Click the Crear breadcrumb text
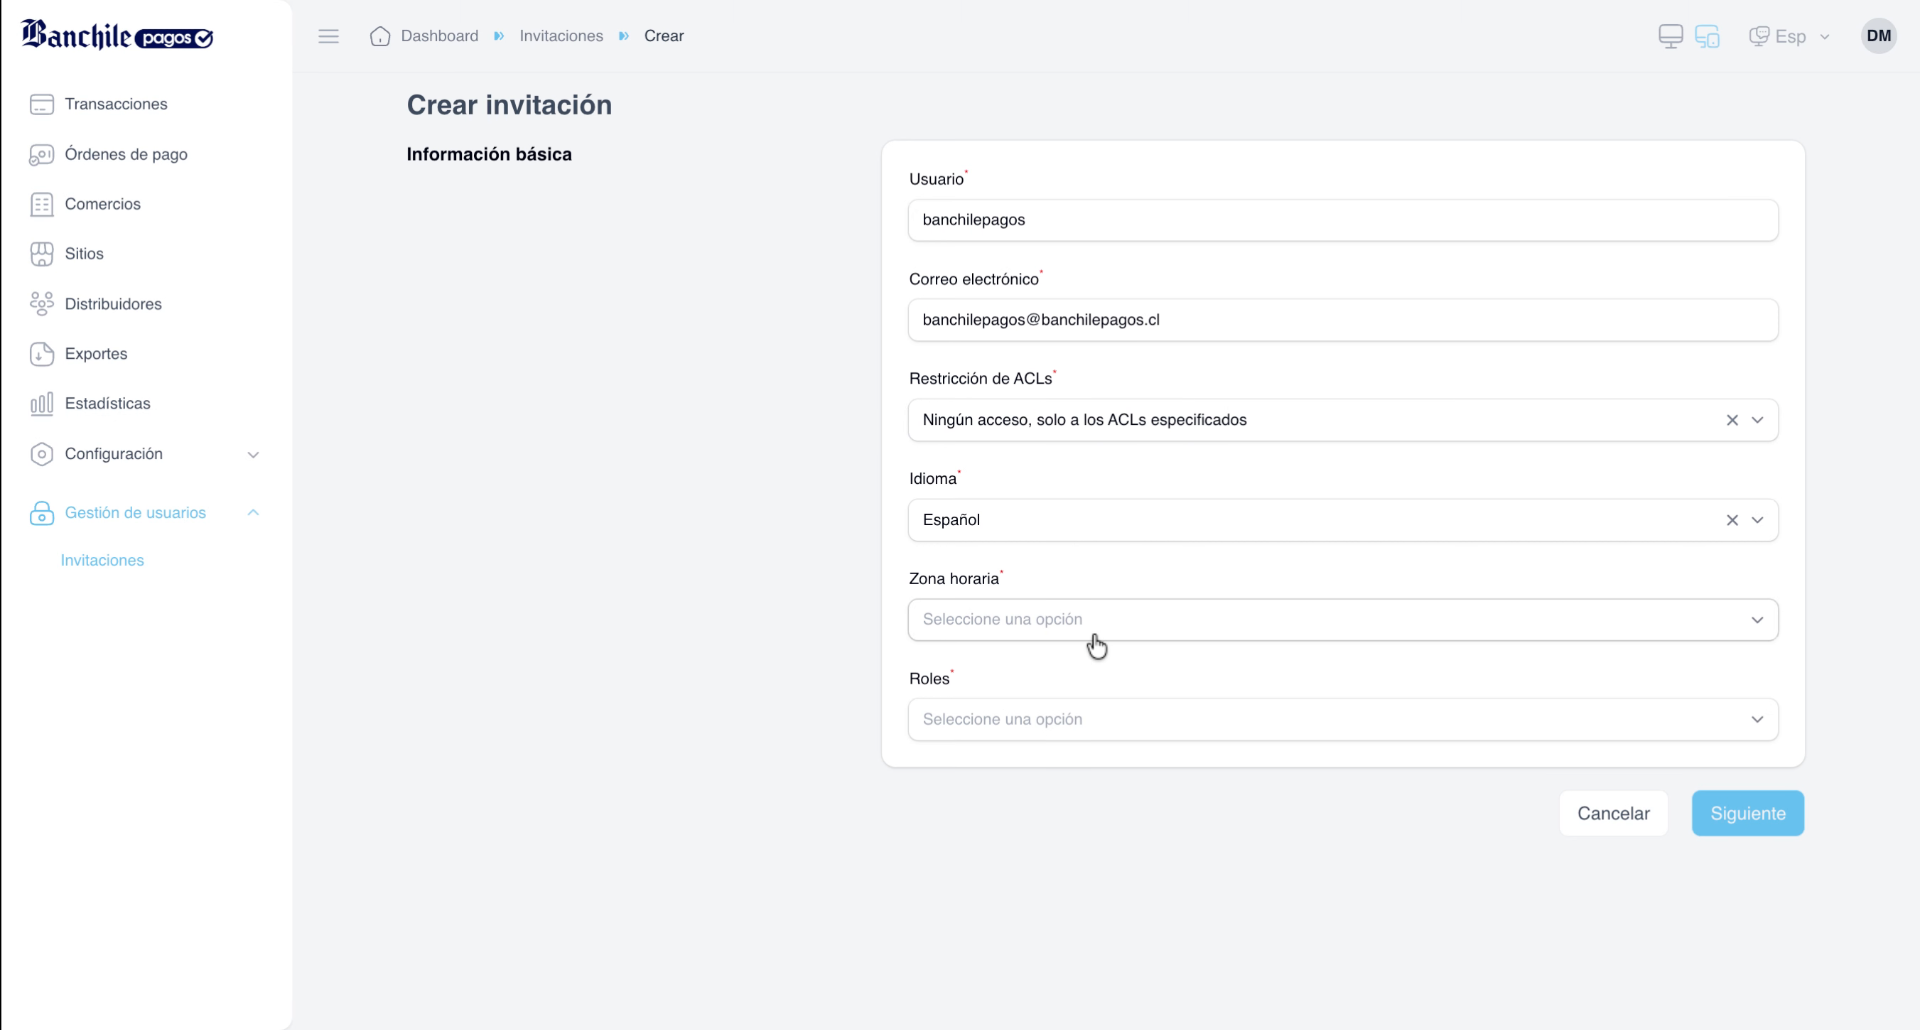This screenshot has width=1920, height=1030. tap(664, 36)
